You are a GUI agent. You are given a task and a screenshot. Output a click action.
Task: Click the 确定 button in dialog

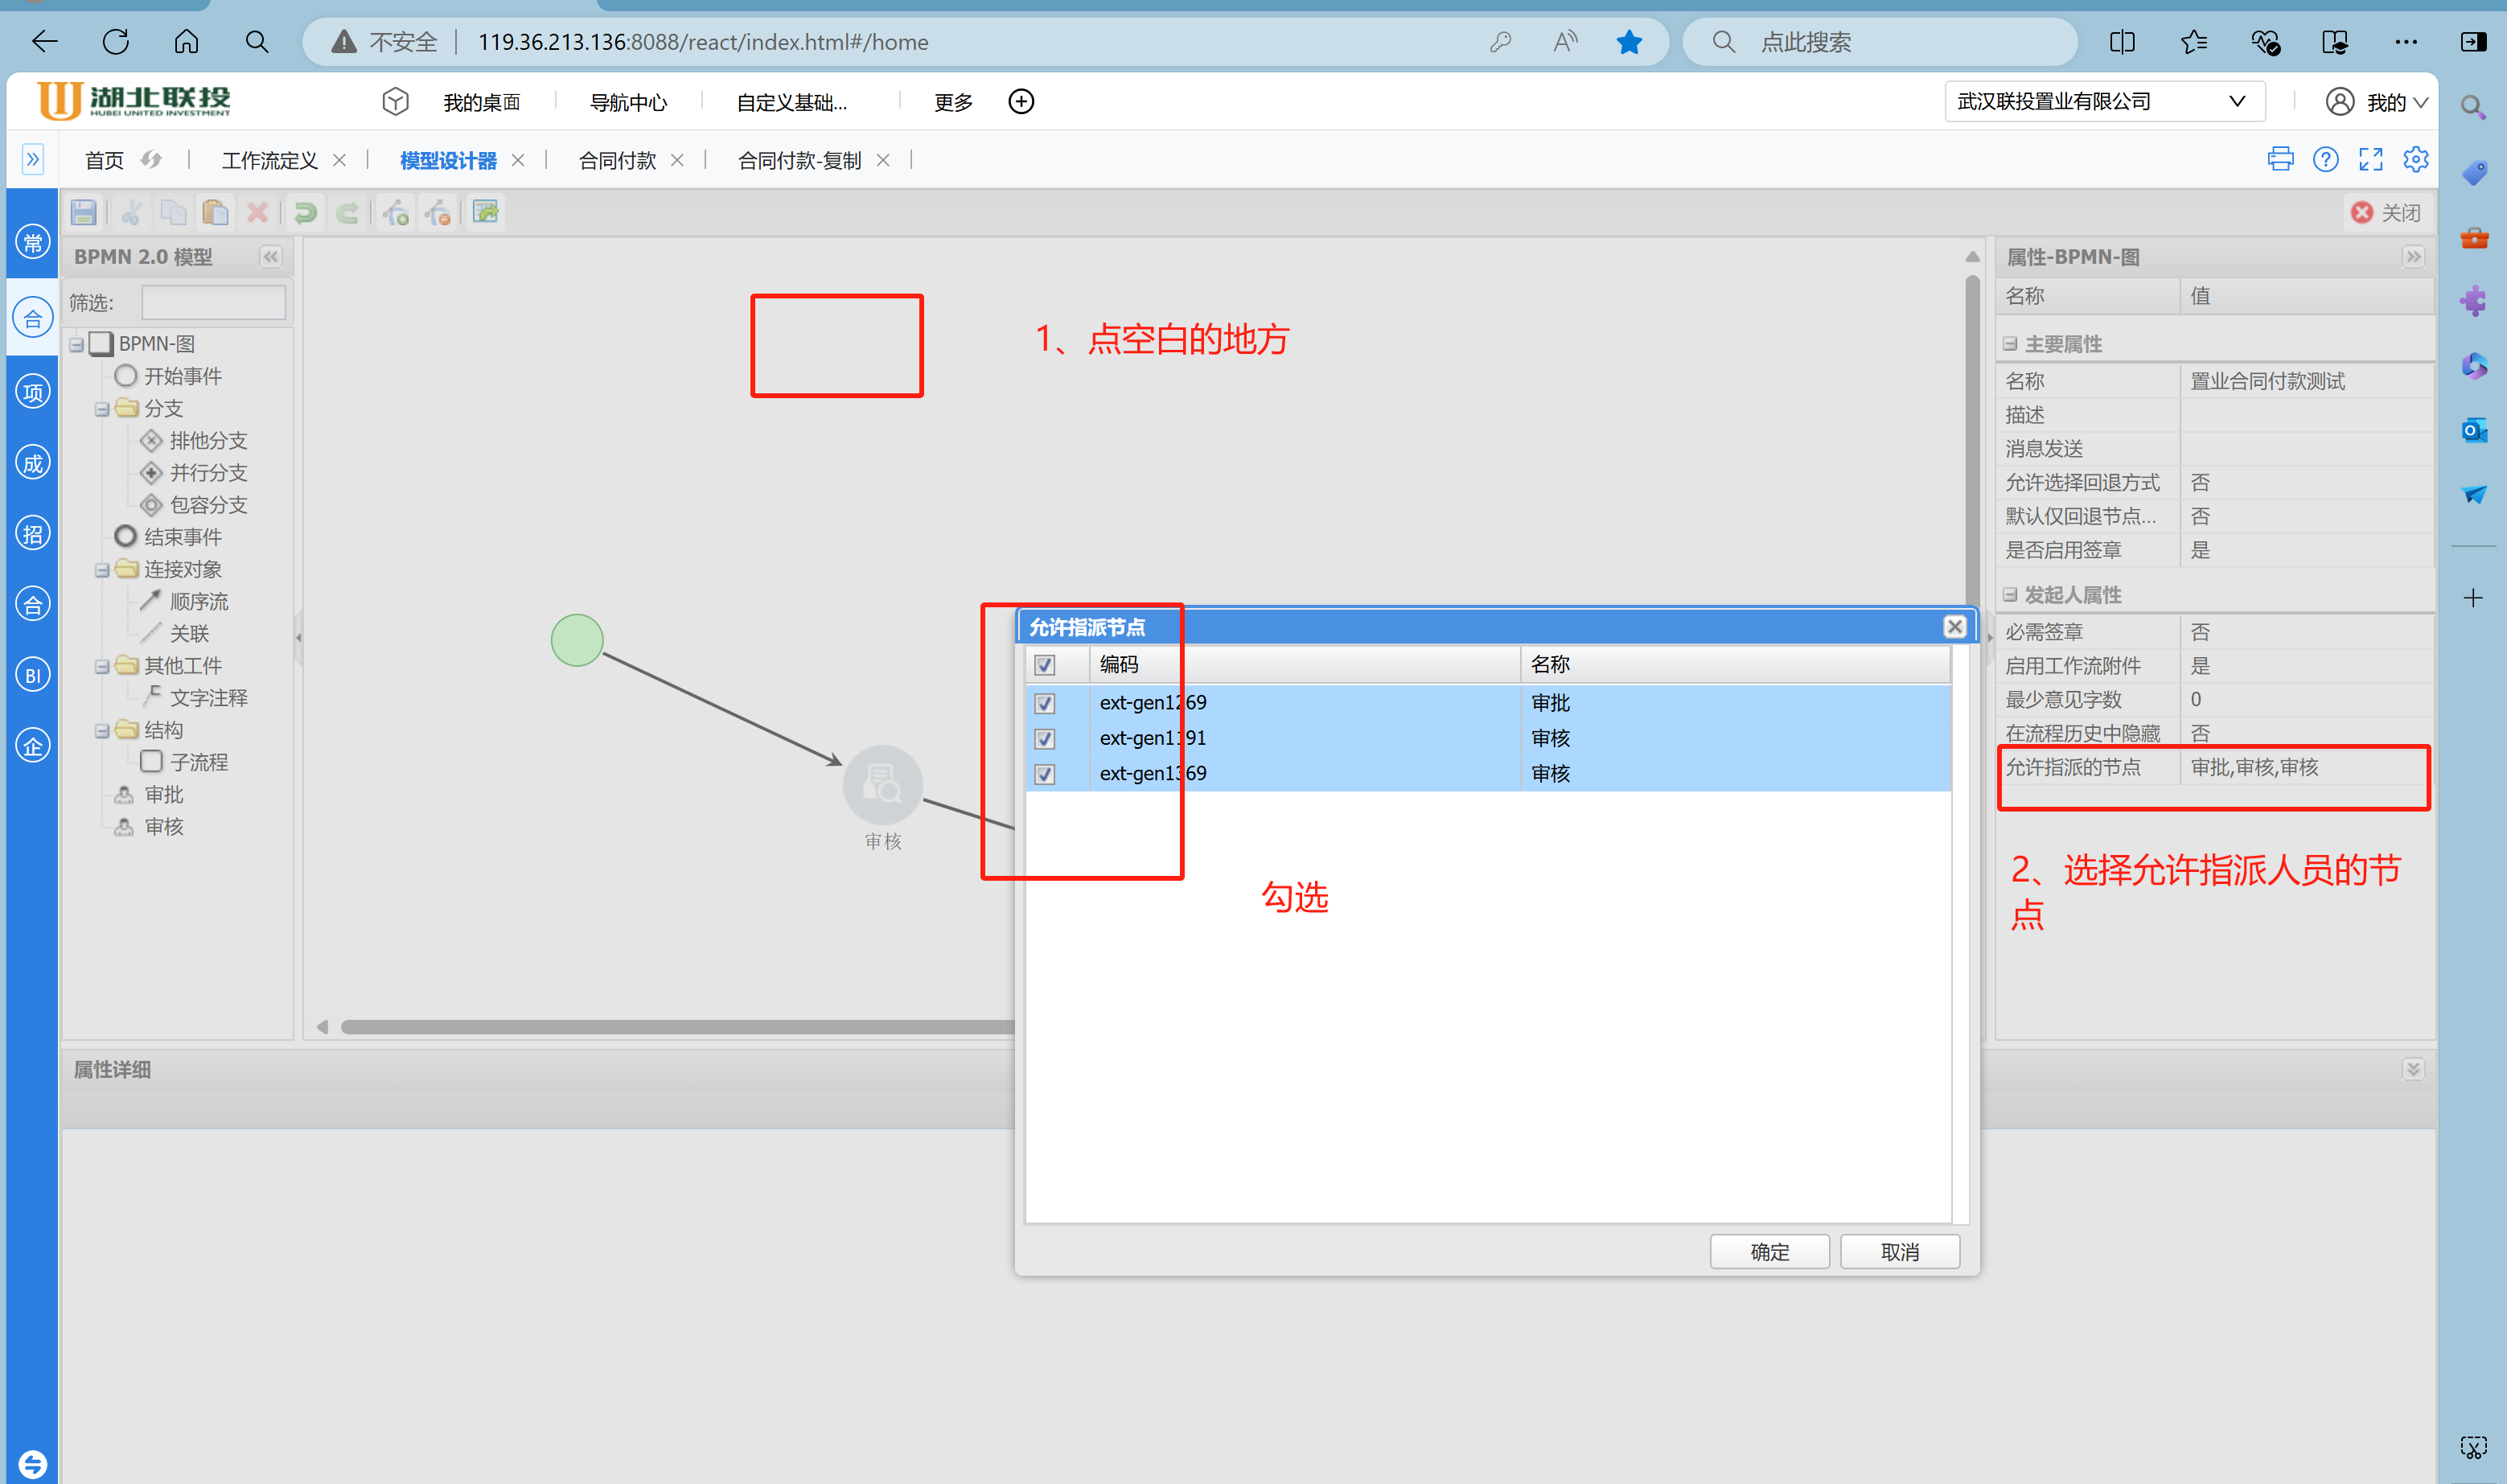[1769, 1251]
